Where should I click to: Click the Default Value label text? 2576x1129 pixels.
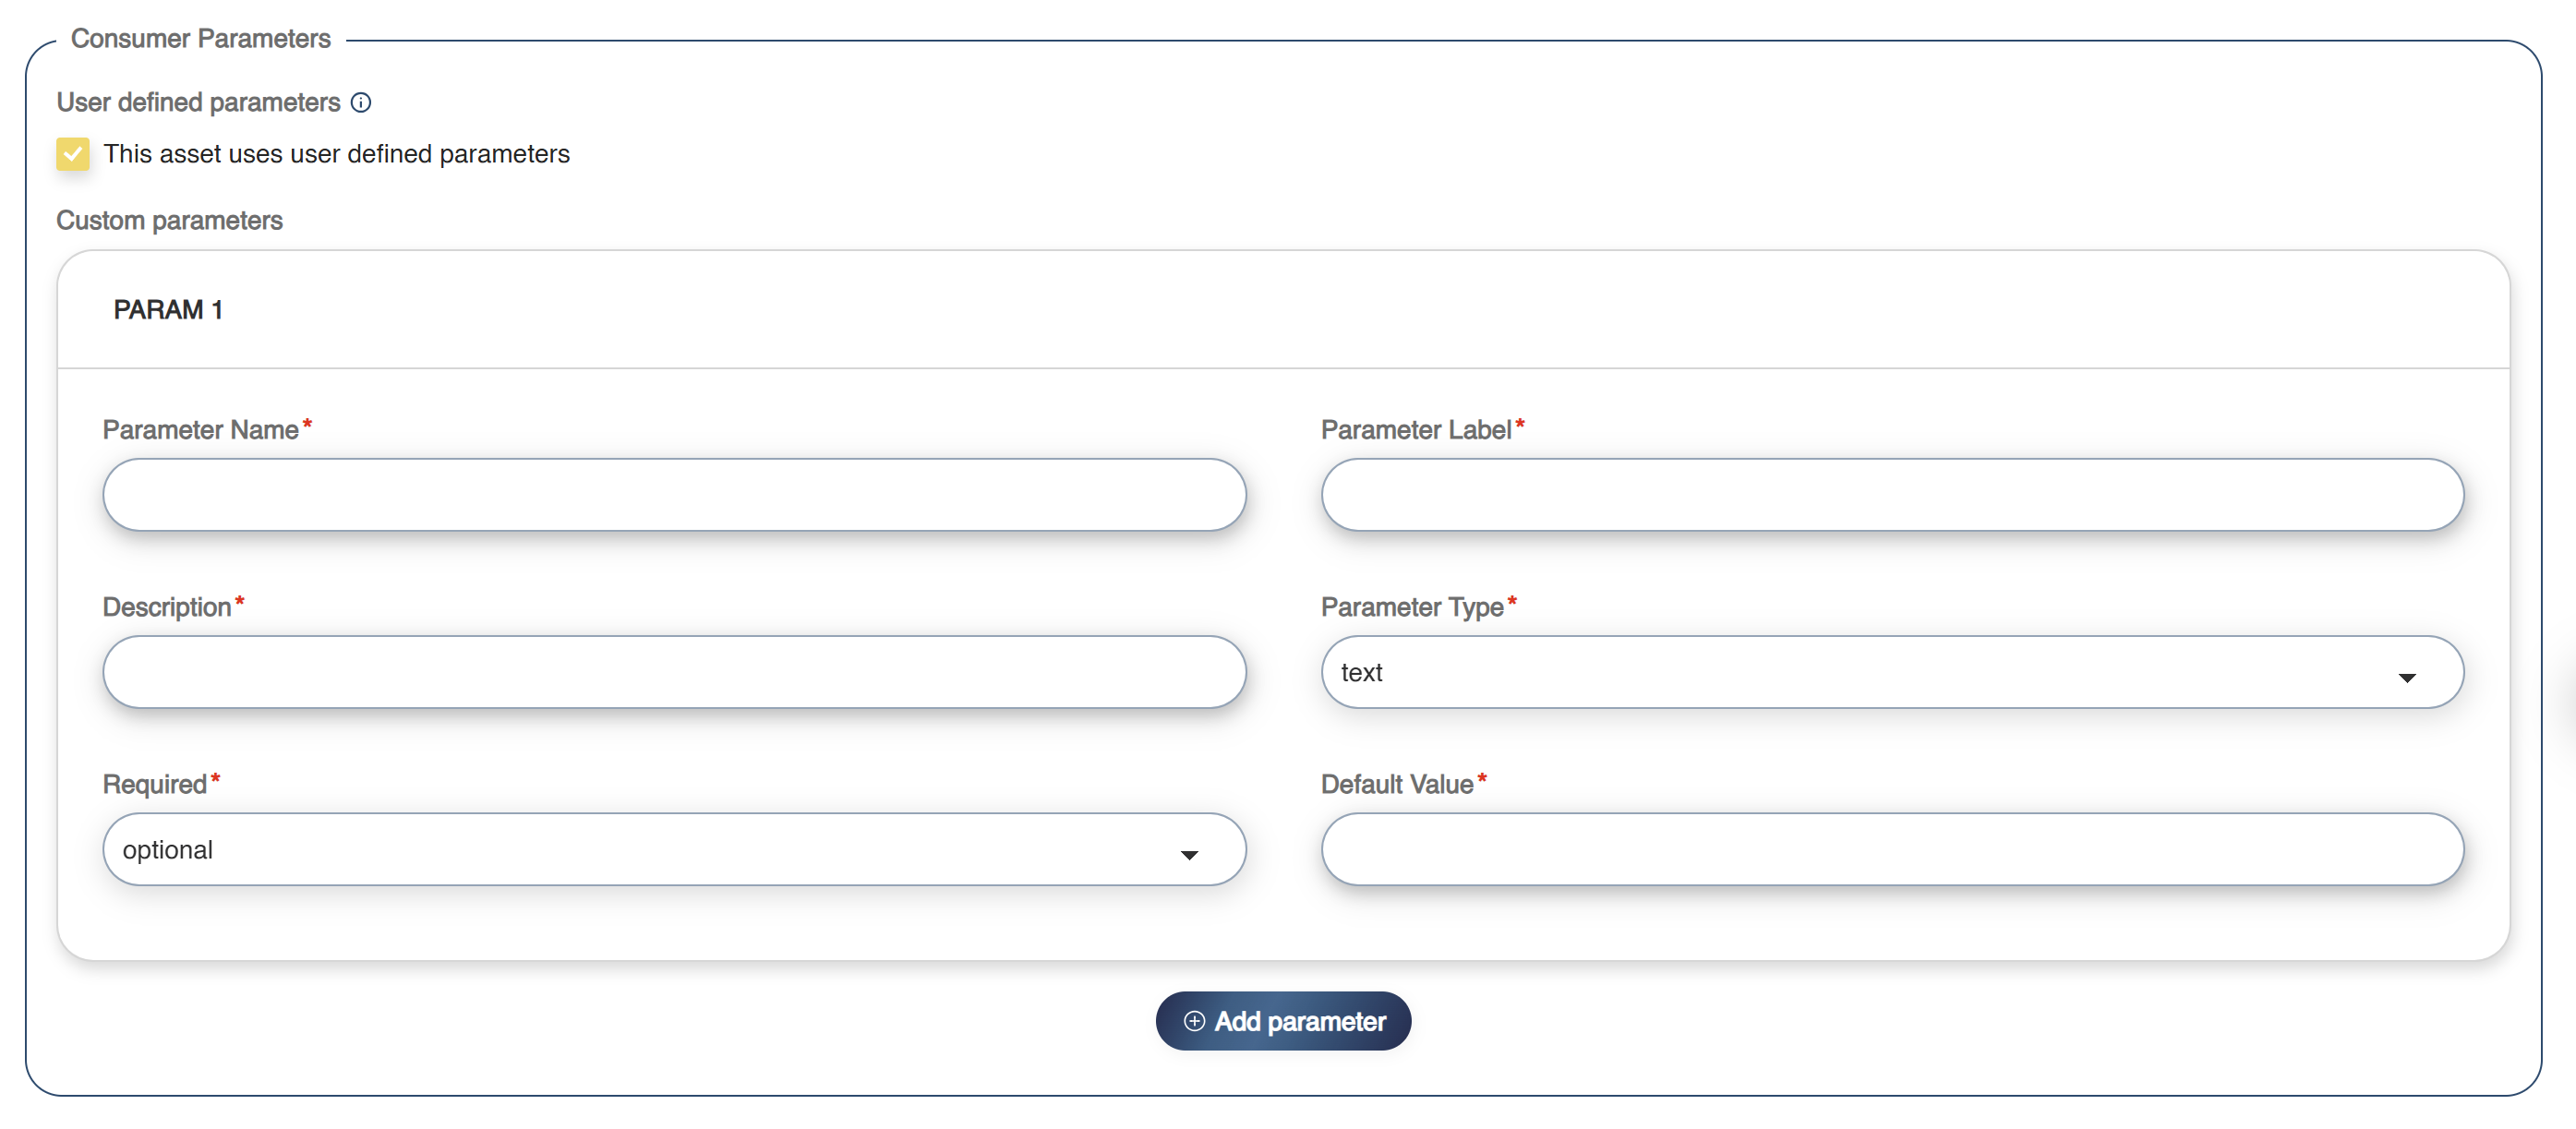(x=1396, y=784)
